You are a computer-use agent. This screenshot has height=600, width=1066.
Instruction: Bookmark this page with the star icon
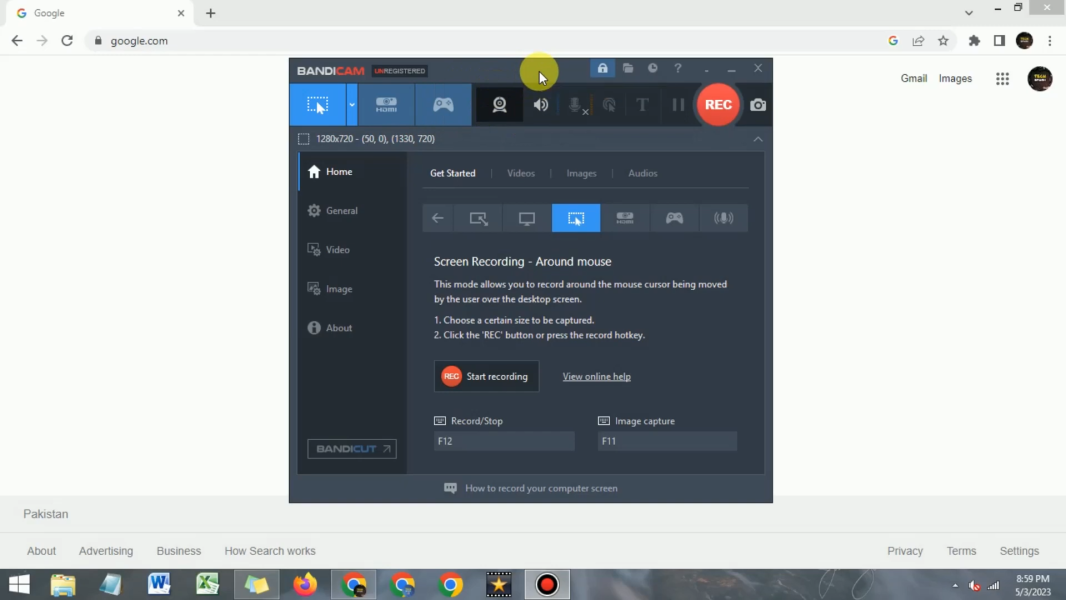pyautogui.click(x=943, y=41)
